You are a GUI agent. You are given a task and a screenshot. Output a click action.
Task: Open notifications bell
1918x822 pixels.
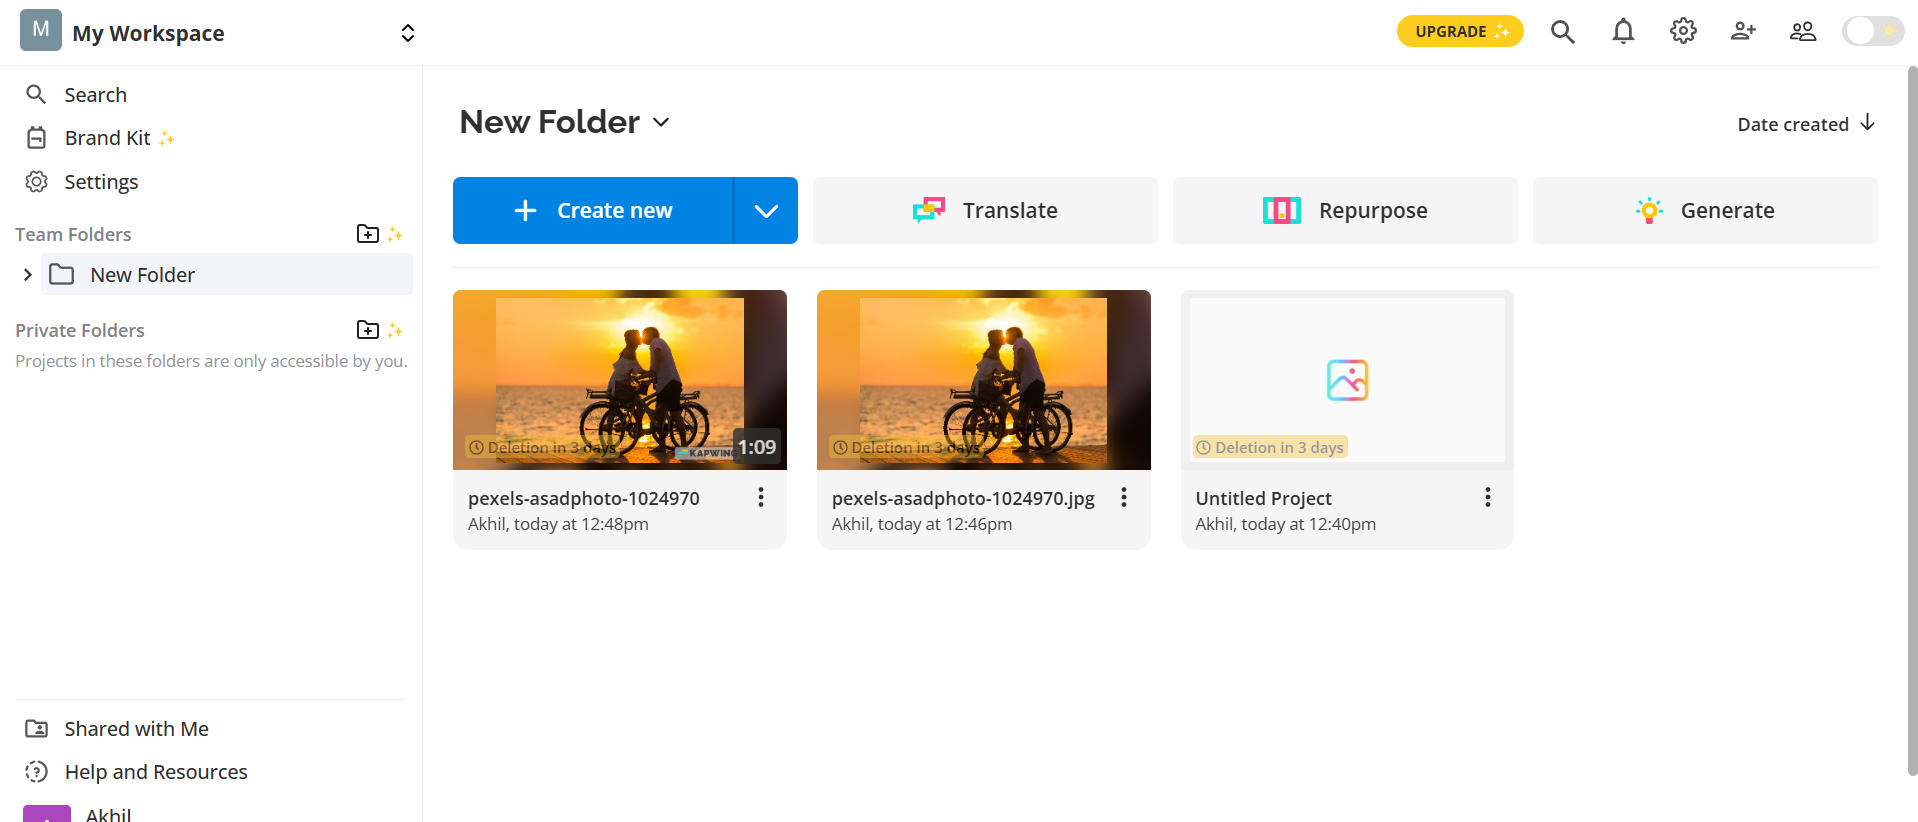click(x=1623, y=32)
